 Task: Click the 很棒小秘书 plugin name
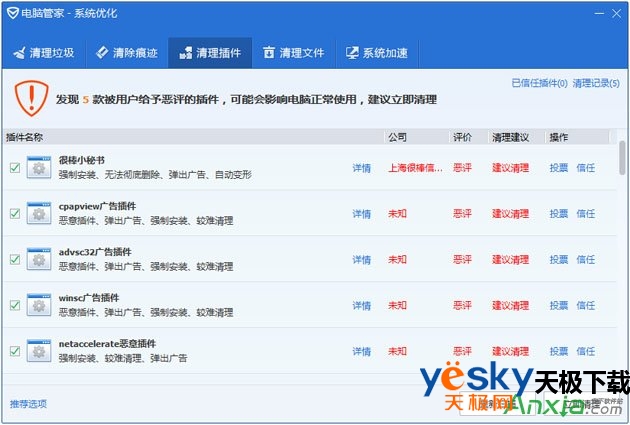click(82, 160)
